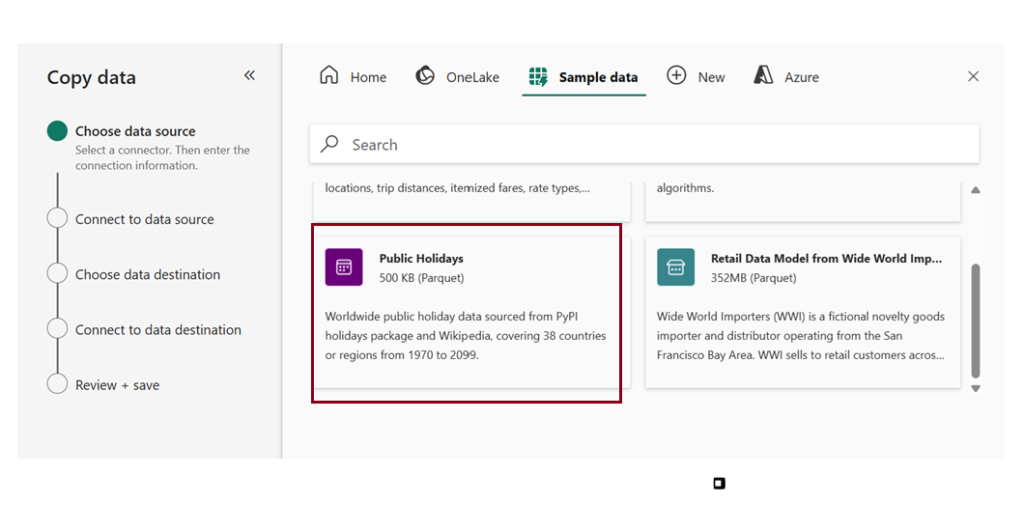Click the New plus circle icon
The height and width of the screenshot is (531, 1024).
[x=676, y=76]
